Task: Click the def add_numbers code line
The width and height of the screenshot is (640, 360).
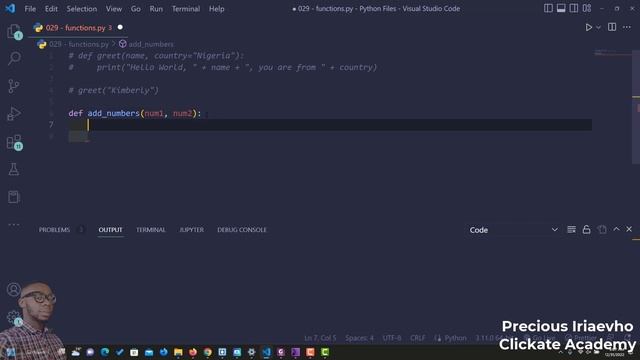Action: click(x=135, y=113)
